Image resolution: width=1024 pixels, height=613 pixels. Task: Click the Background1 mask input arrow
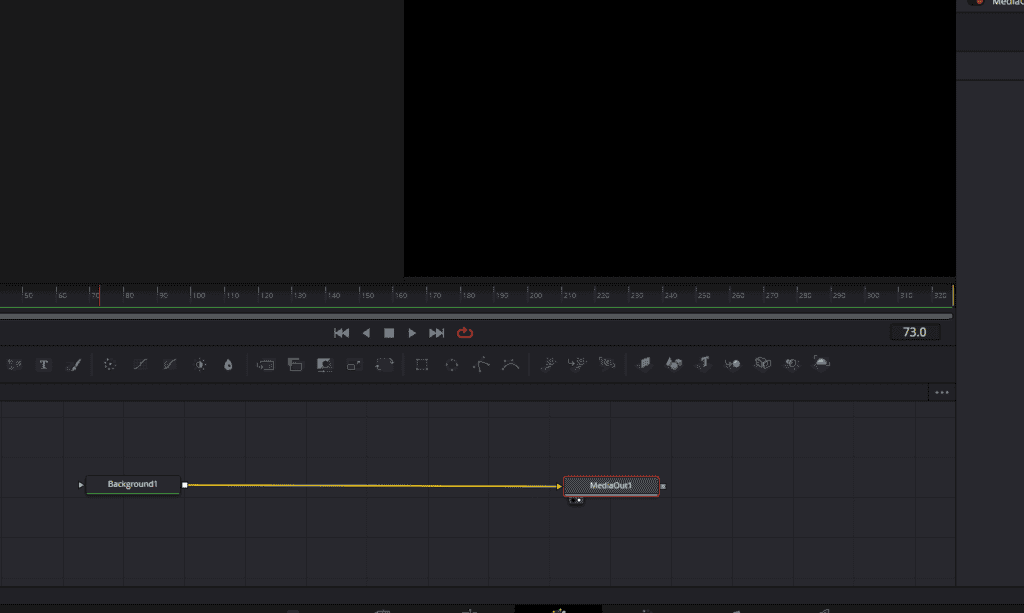coord(81,485)
